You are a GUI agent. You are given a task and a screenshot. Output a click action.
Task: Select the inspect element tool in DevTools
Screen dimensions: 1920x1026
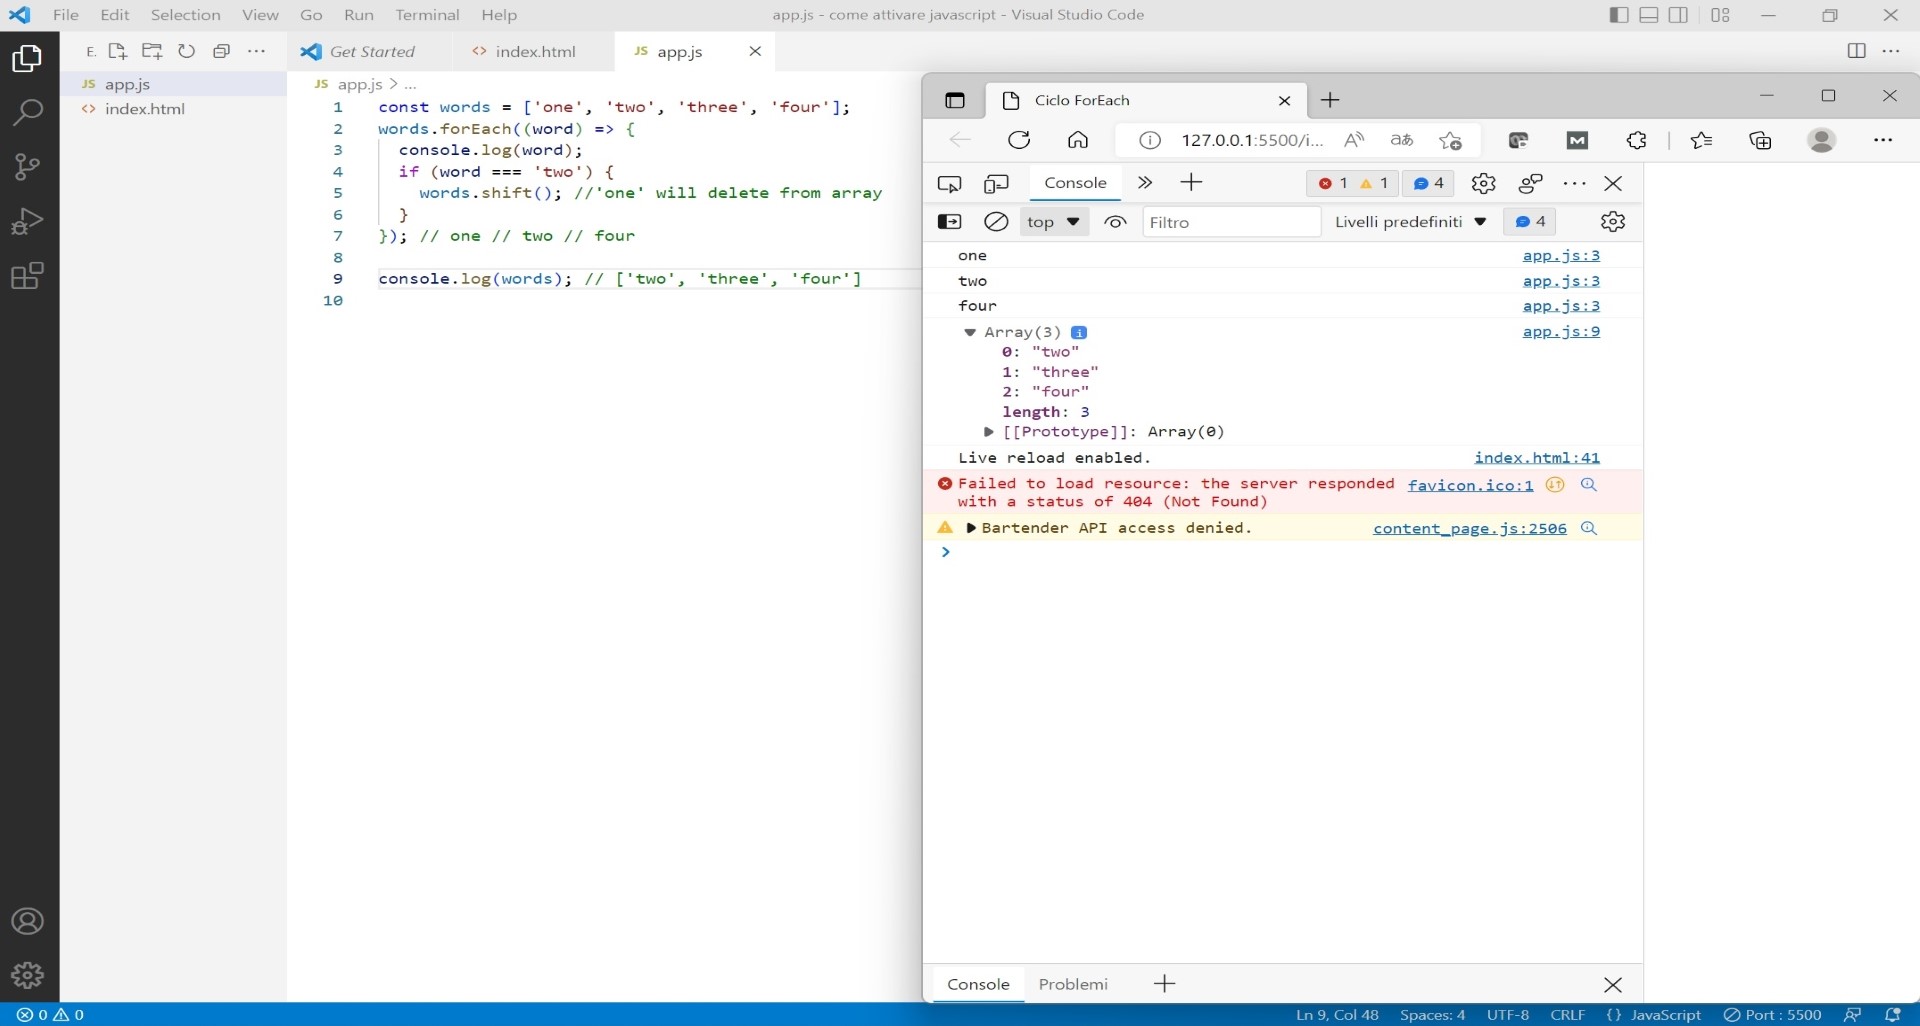click(x=949, y=183)
